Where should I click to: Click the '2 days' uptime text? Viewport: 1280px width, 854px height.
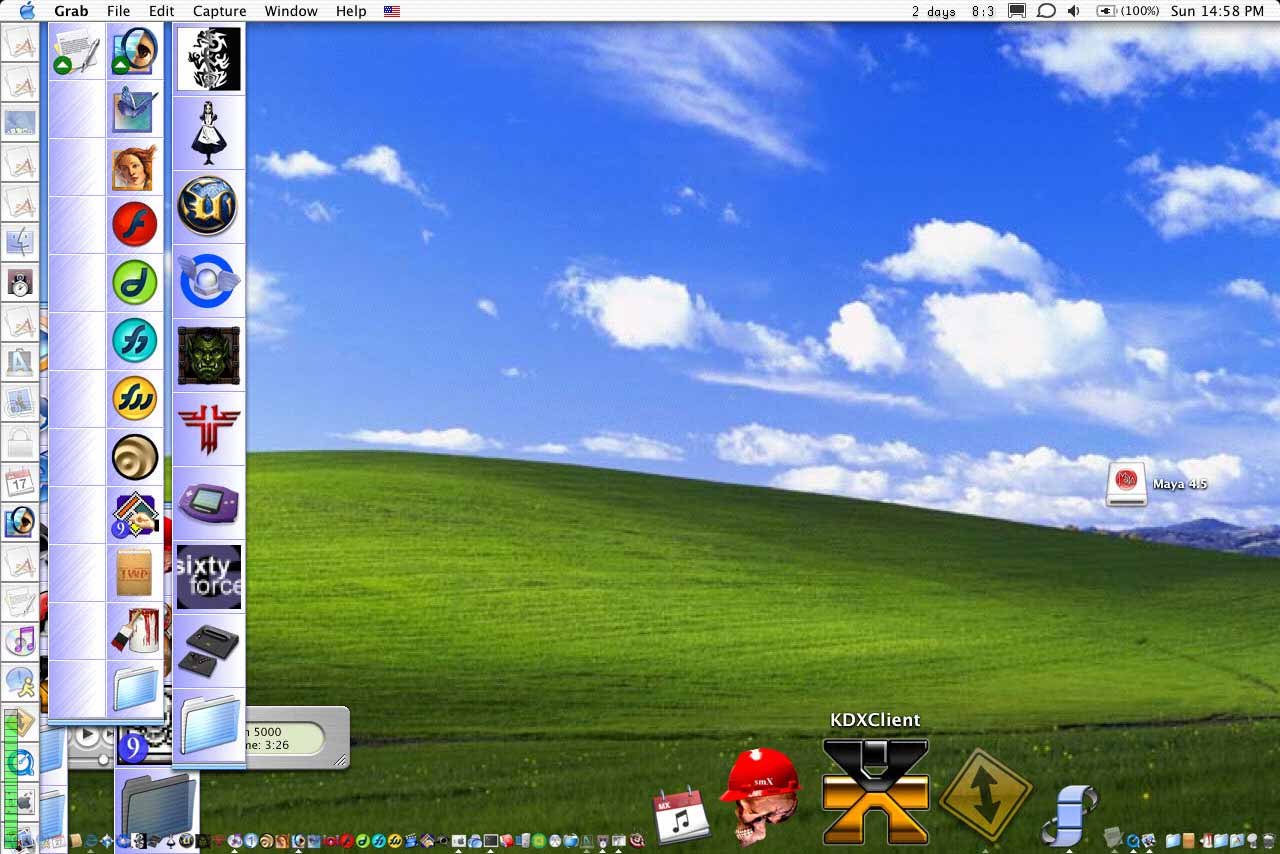click(x=934, y=11)
